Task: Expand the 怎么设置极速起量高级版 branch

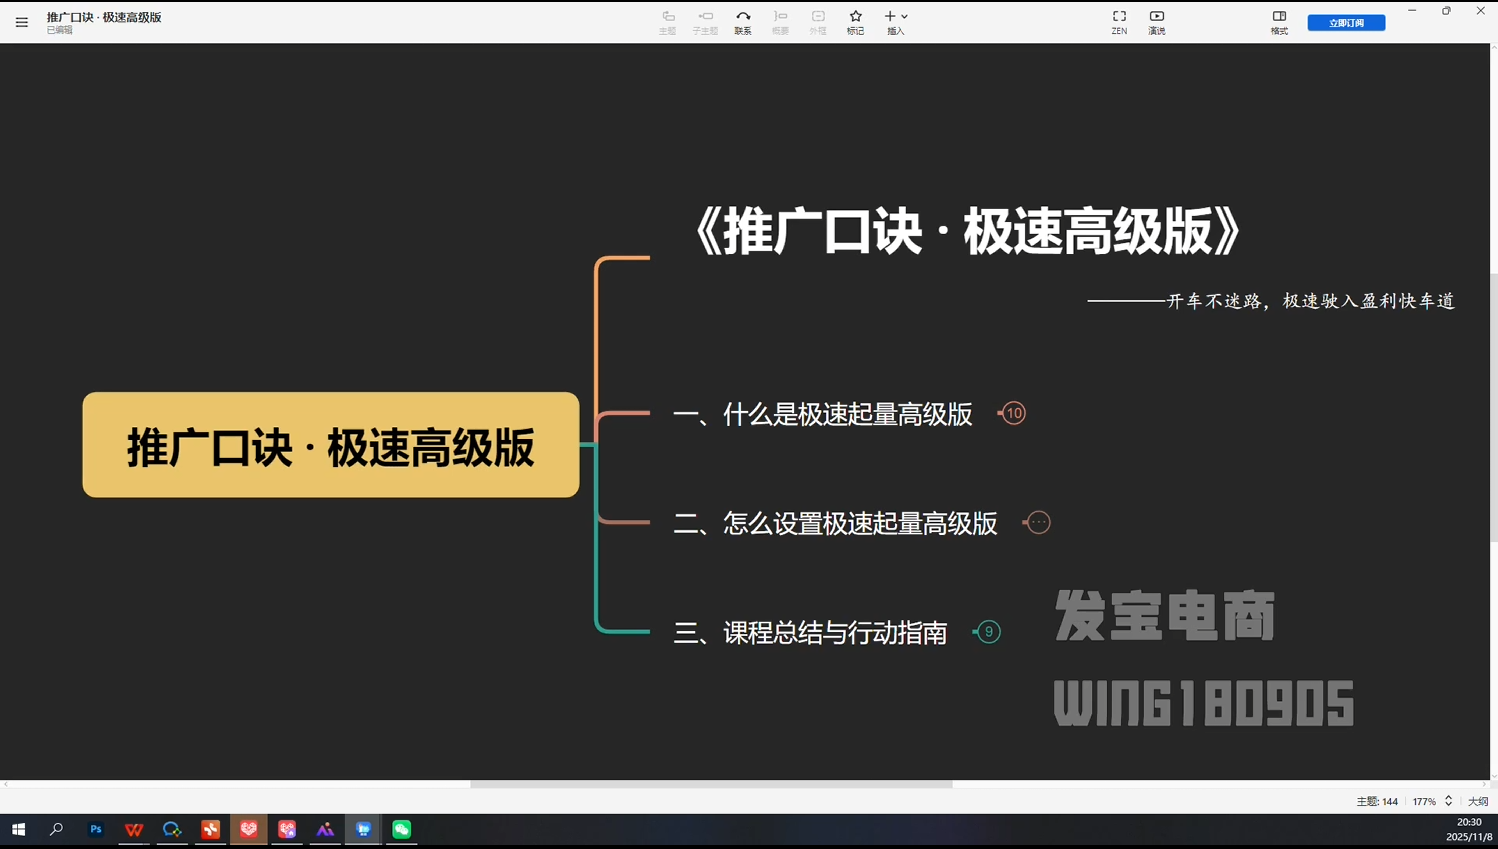Action: (x=1037, y=522)
